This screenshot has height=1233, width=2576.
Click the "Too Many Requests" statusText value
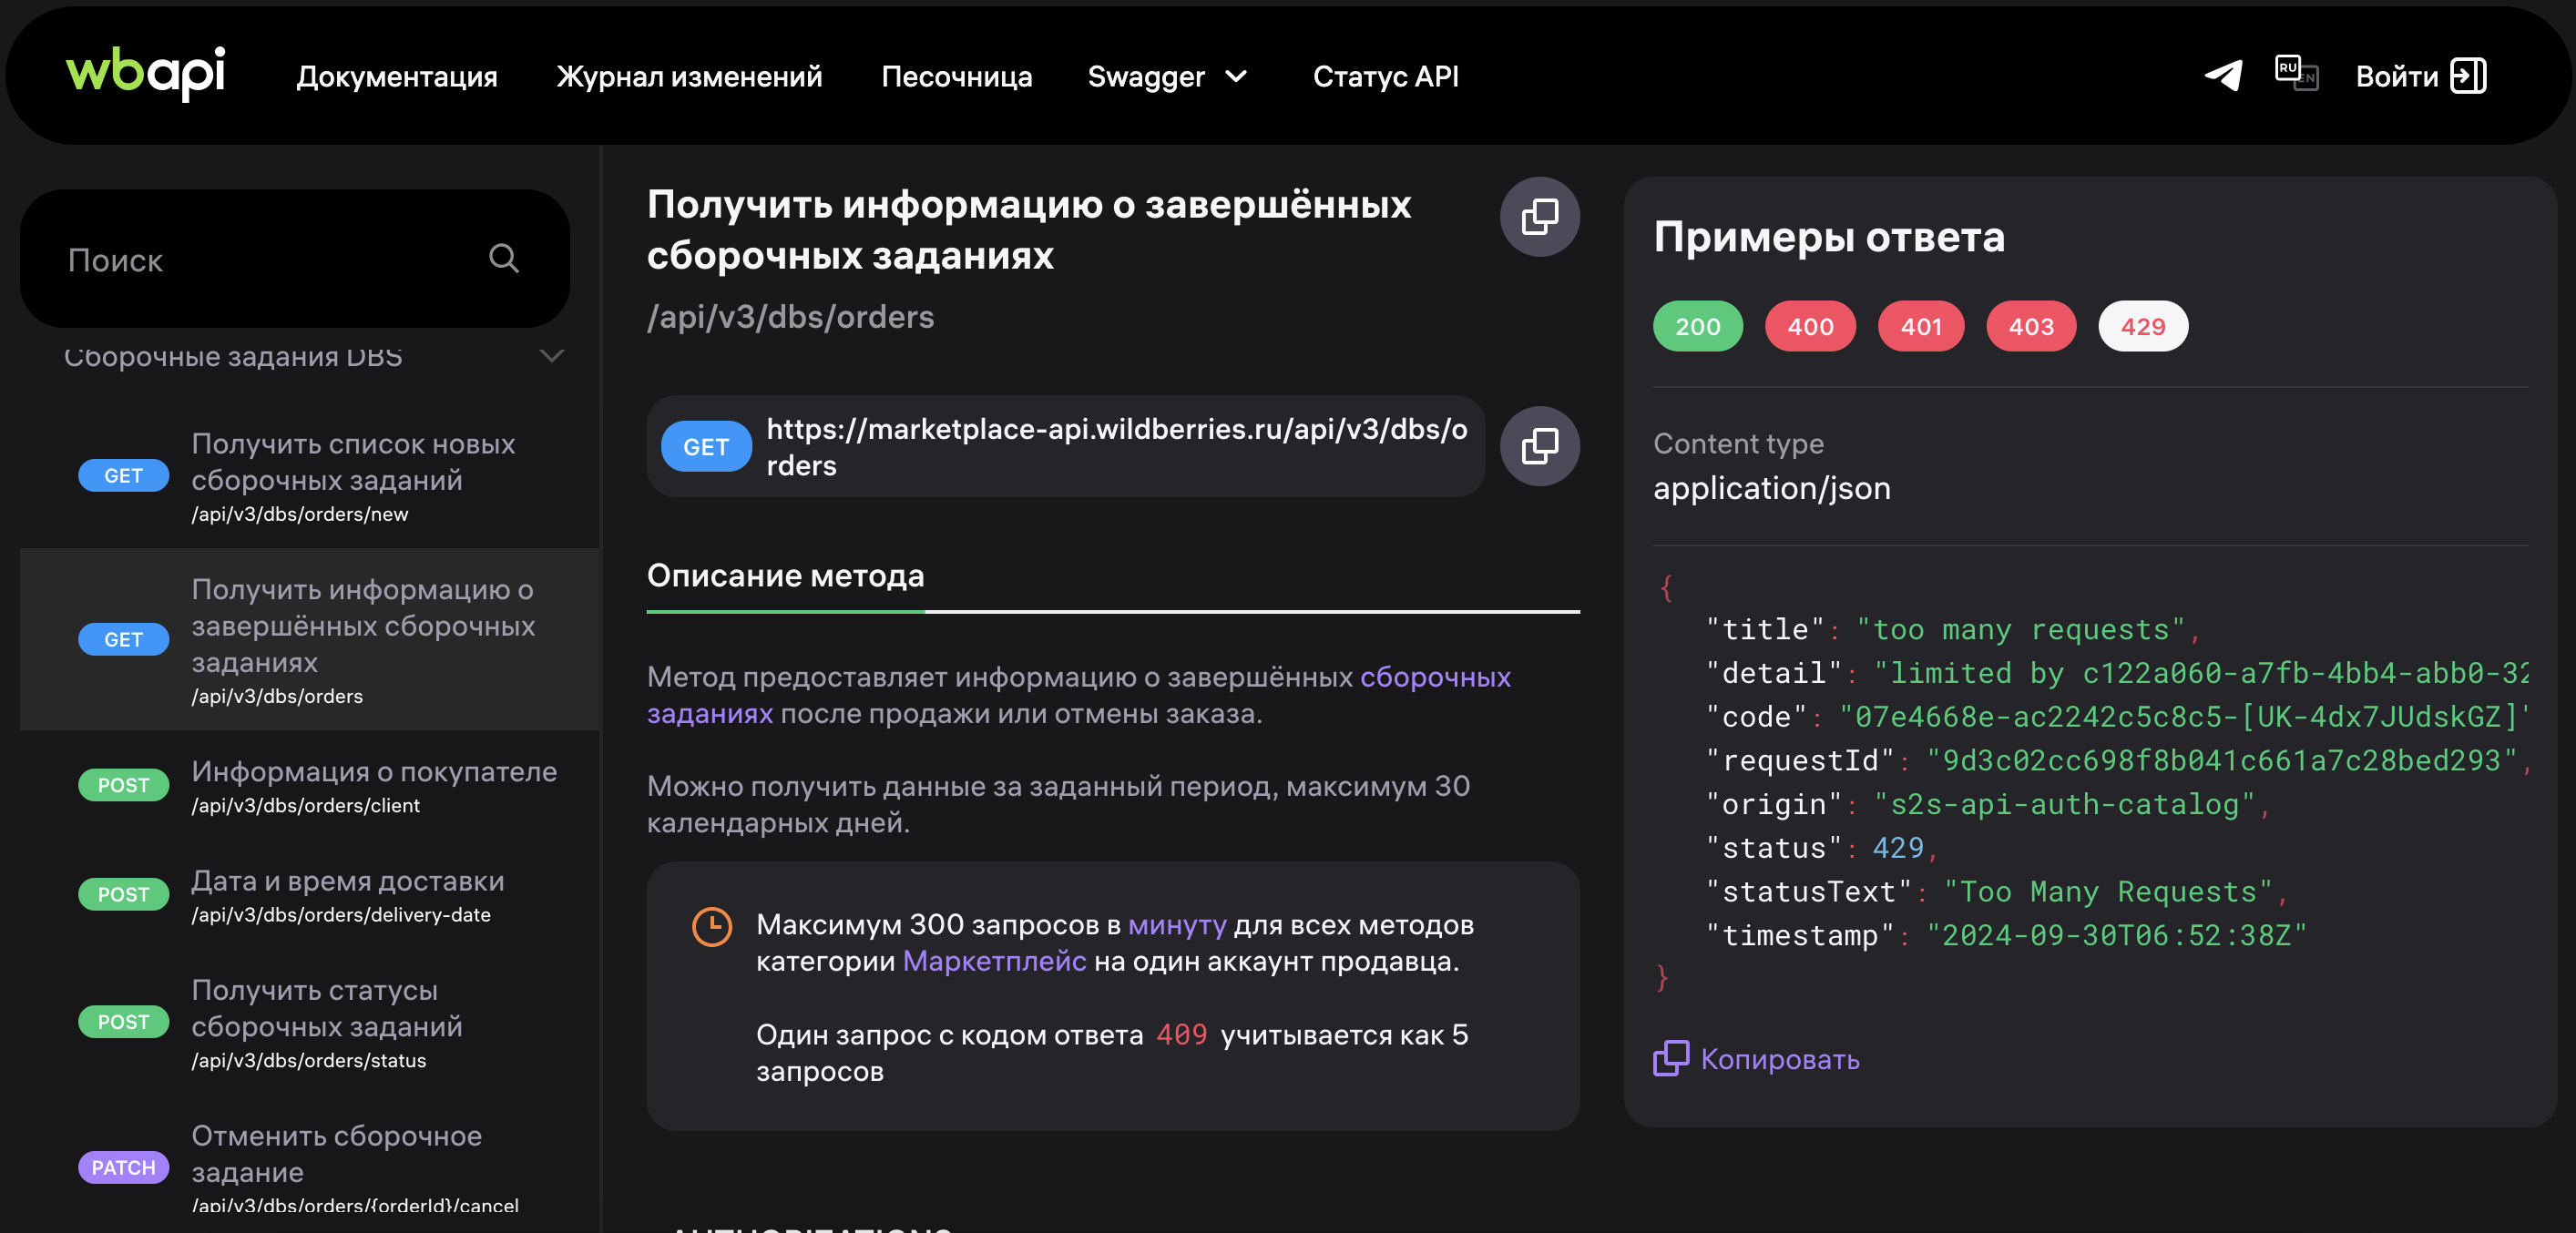(2108, 892)
